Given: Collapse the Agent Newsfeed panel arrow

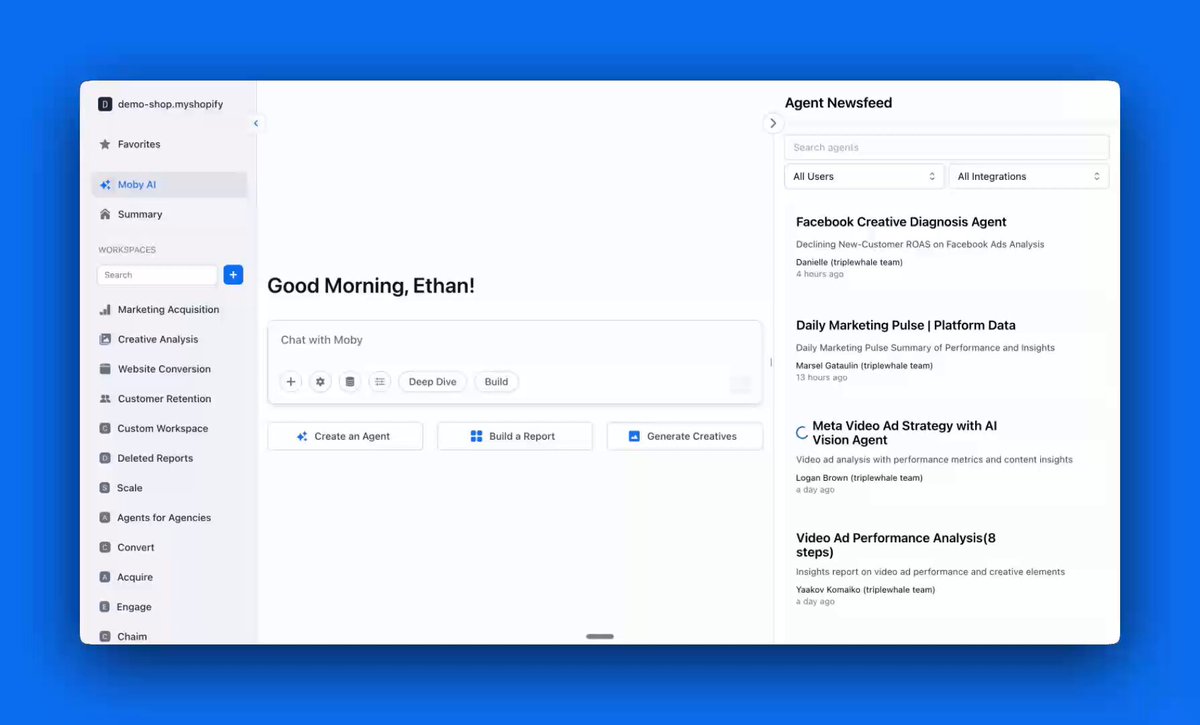Looking at the screenshot, I should (773, 123).
